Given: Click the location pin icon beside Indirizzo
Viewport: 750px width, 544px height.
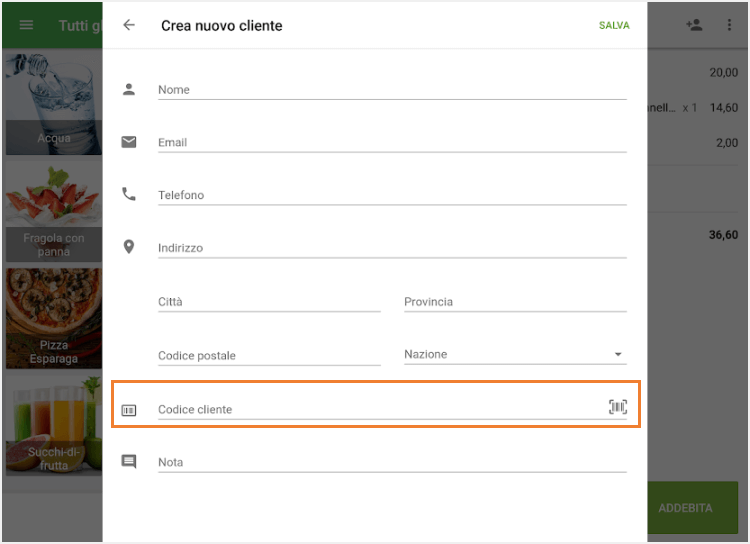Looking at the screenshot, I should click(129, 247).
